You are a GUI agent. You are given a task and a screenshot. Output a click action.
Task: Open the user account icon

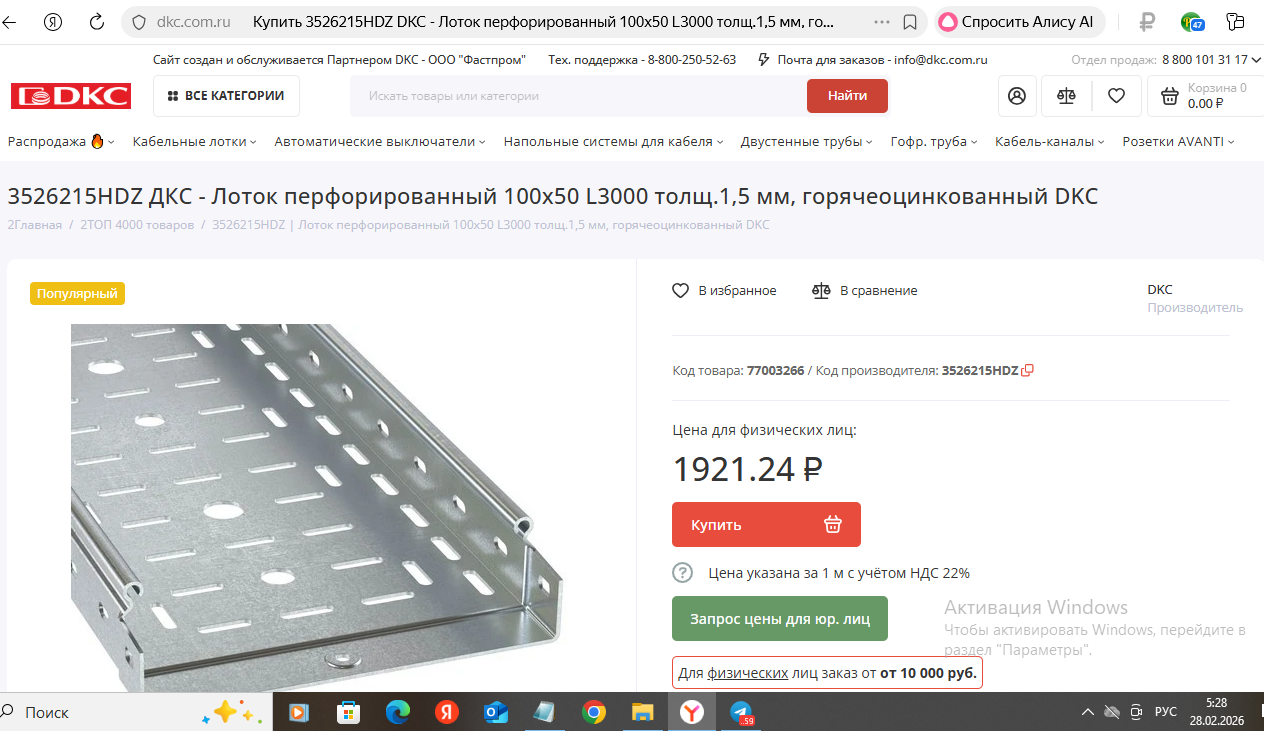[1017, 96]
